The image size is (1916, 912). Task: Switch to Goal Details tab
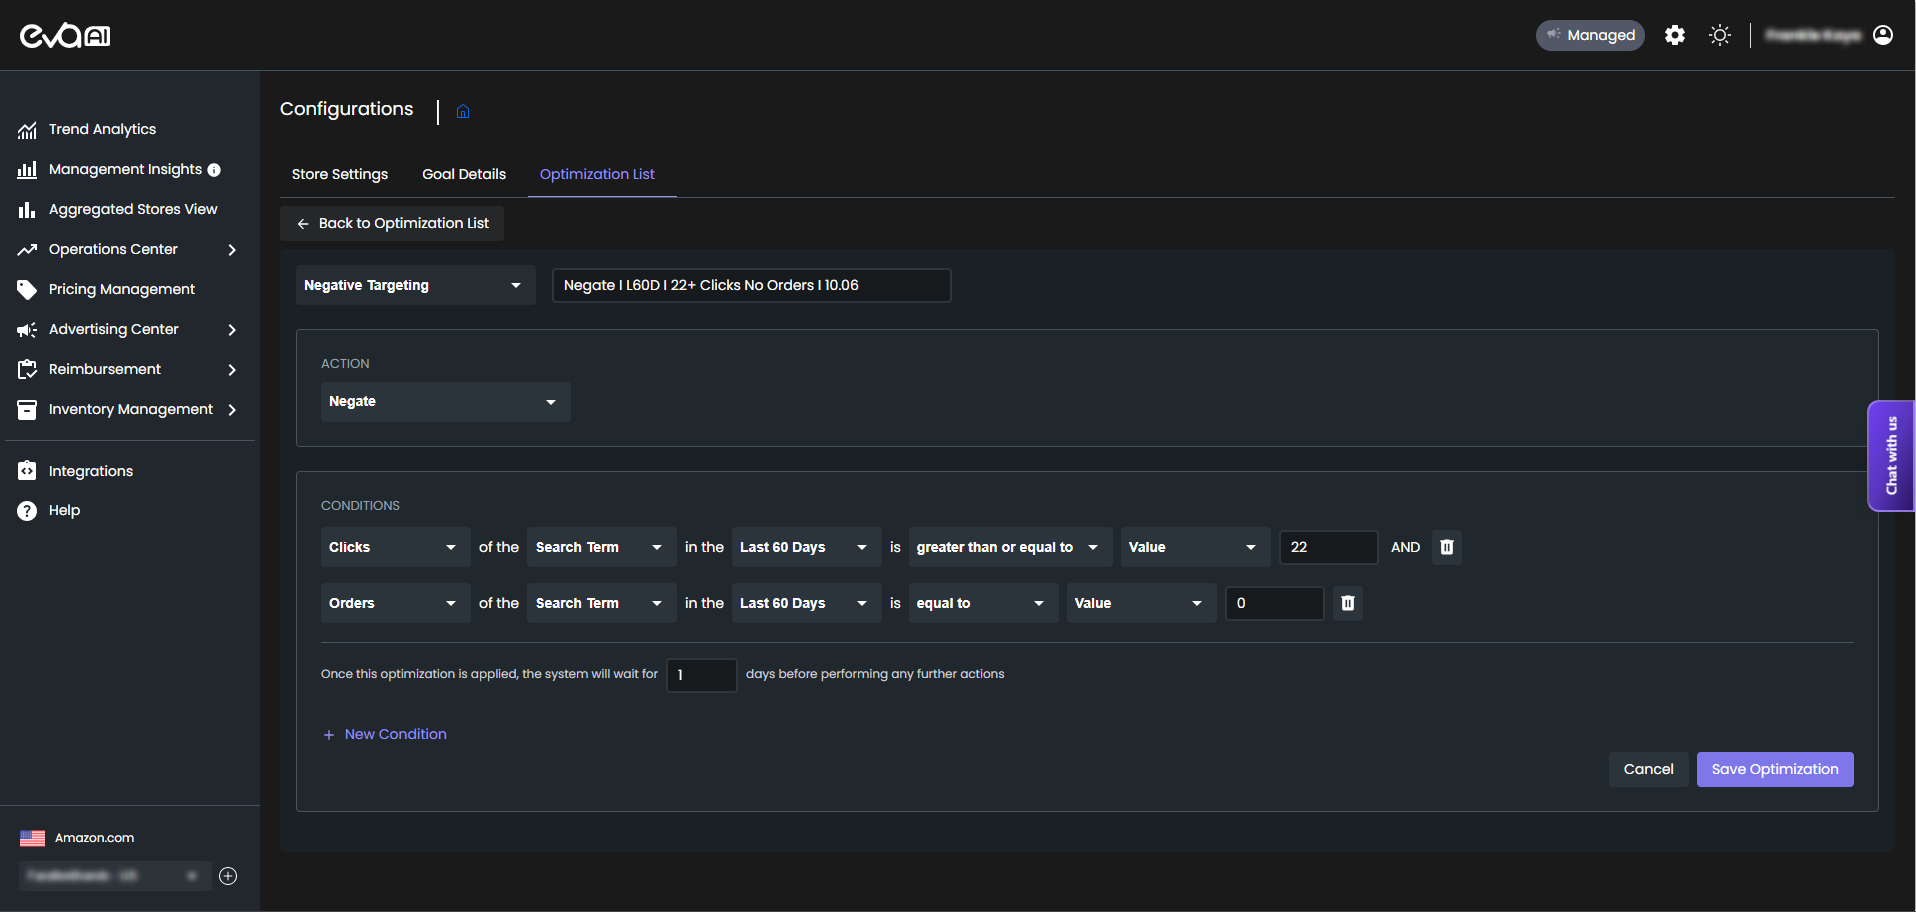[464, 174]
